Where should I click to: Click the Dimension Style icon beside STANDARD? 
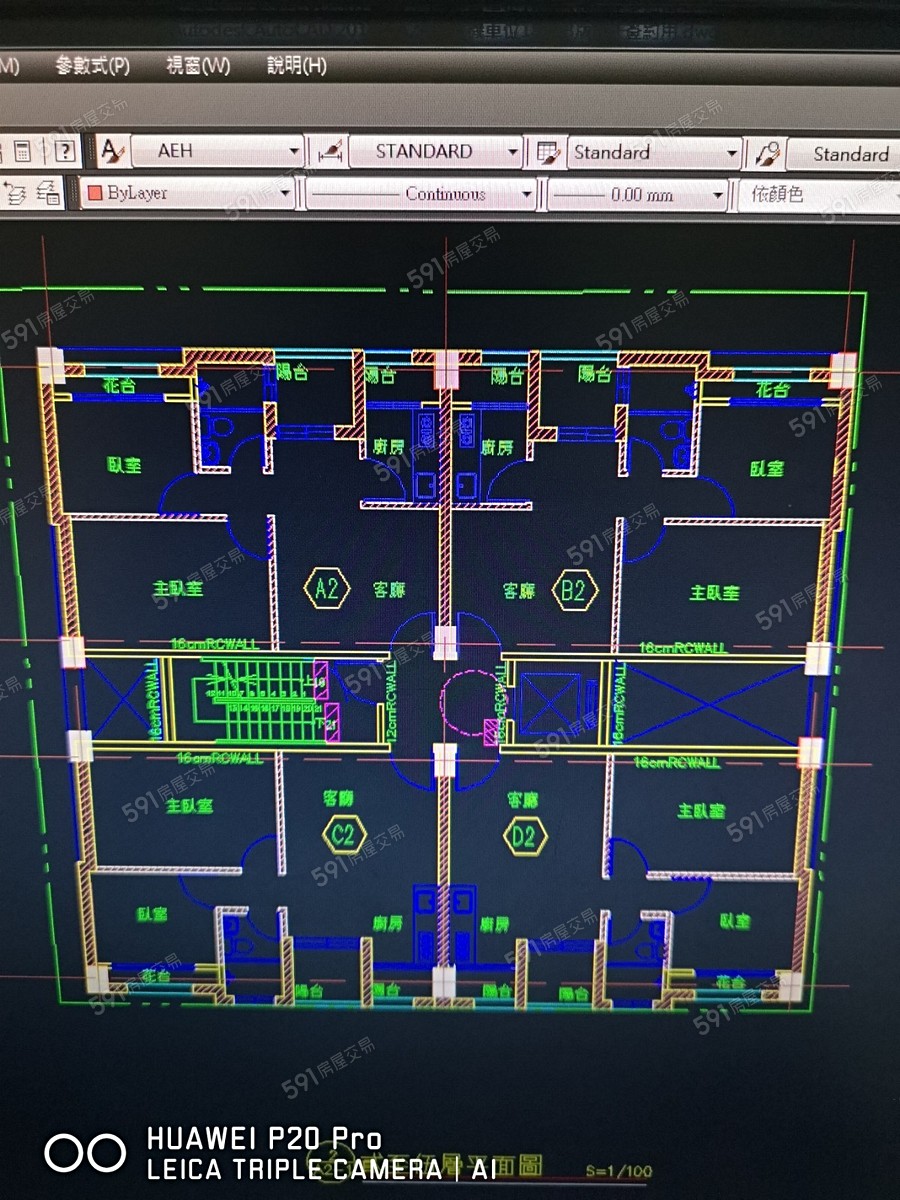331,152
